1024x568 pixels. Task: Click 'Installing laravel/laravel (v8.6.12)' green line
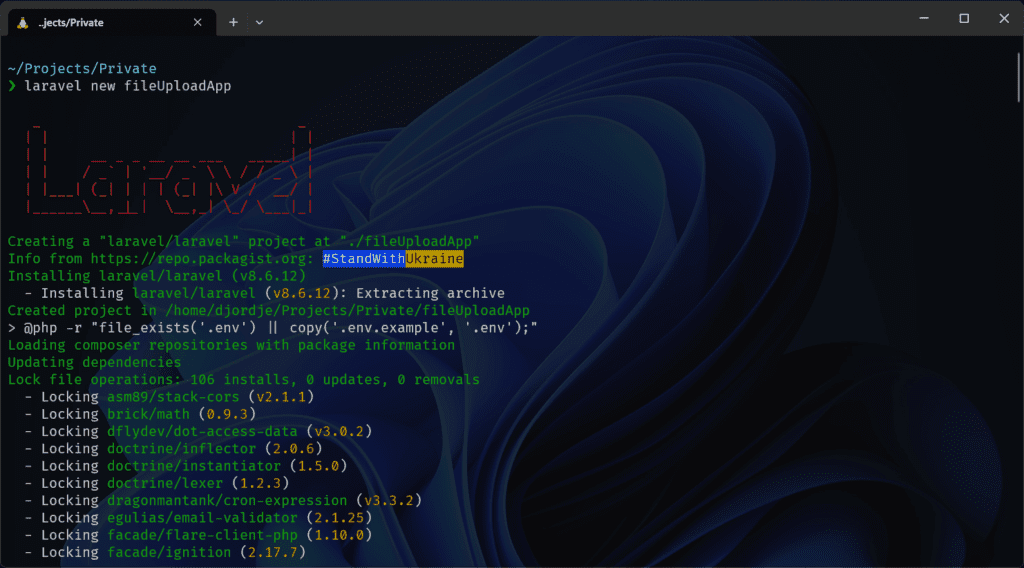[x=157, y=276]
